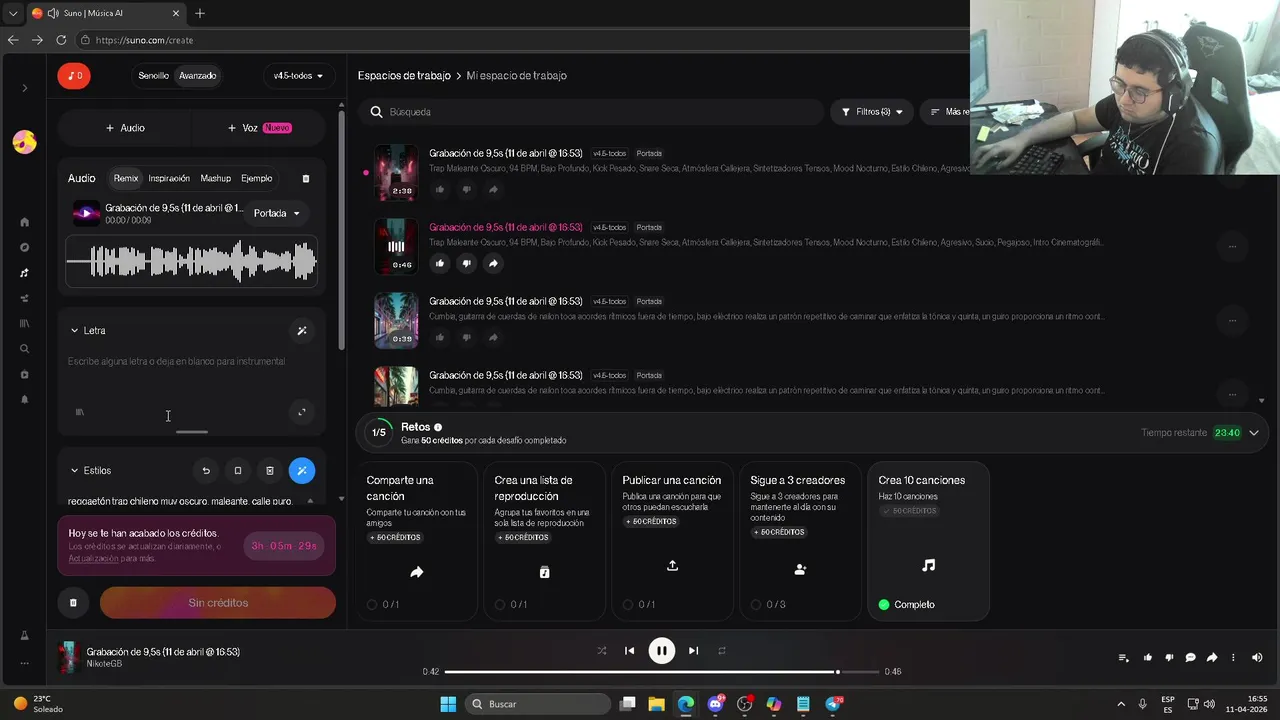Open the Retos info icon
This screenshot has height=720, width=1280.
tap(438, 427)
